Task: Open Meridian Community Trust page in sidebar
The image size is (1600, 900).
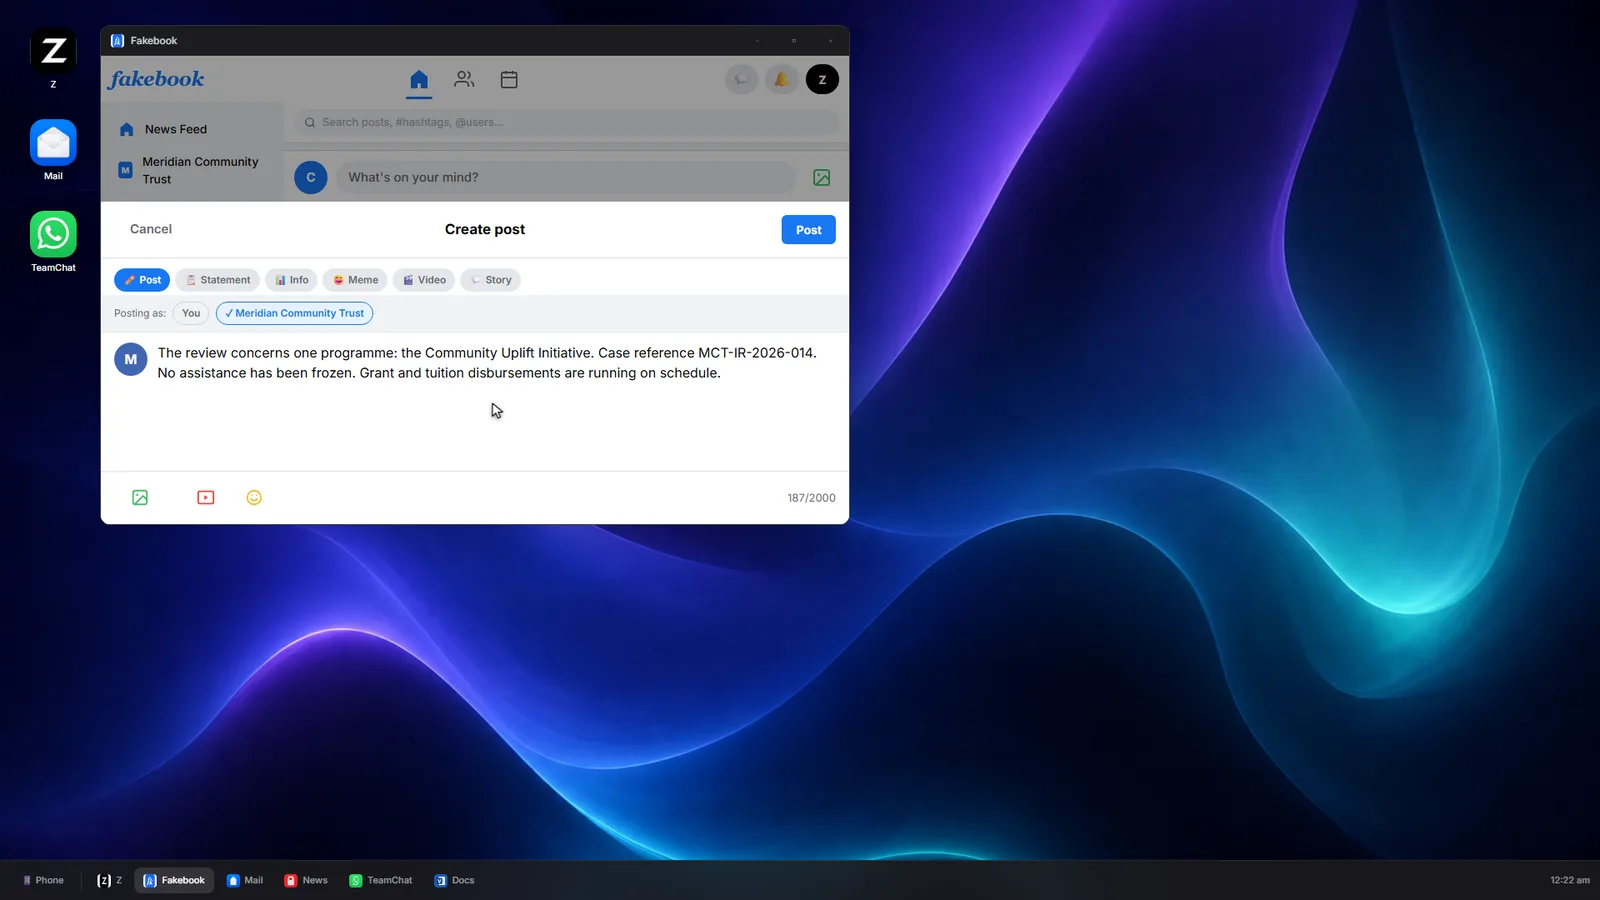Action: click(192, 170)
